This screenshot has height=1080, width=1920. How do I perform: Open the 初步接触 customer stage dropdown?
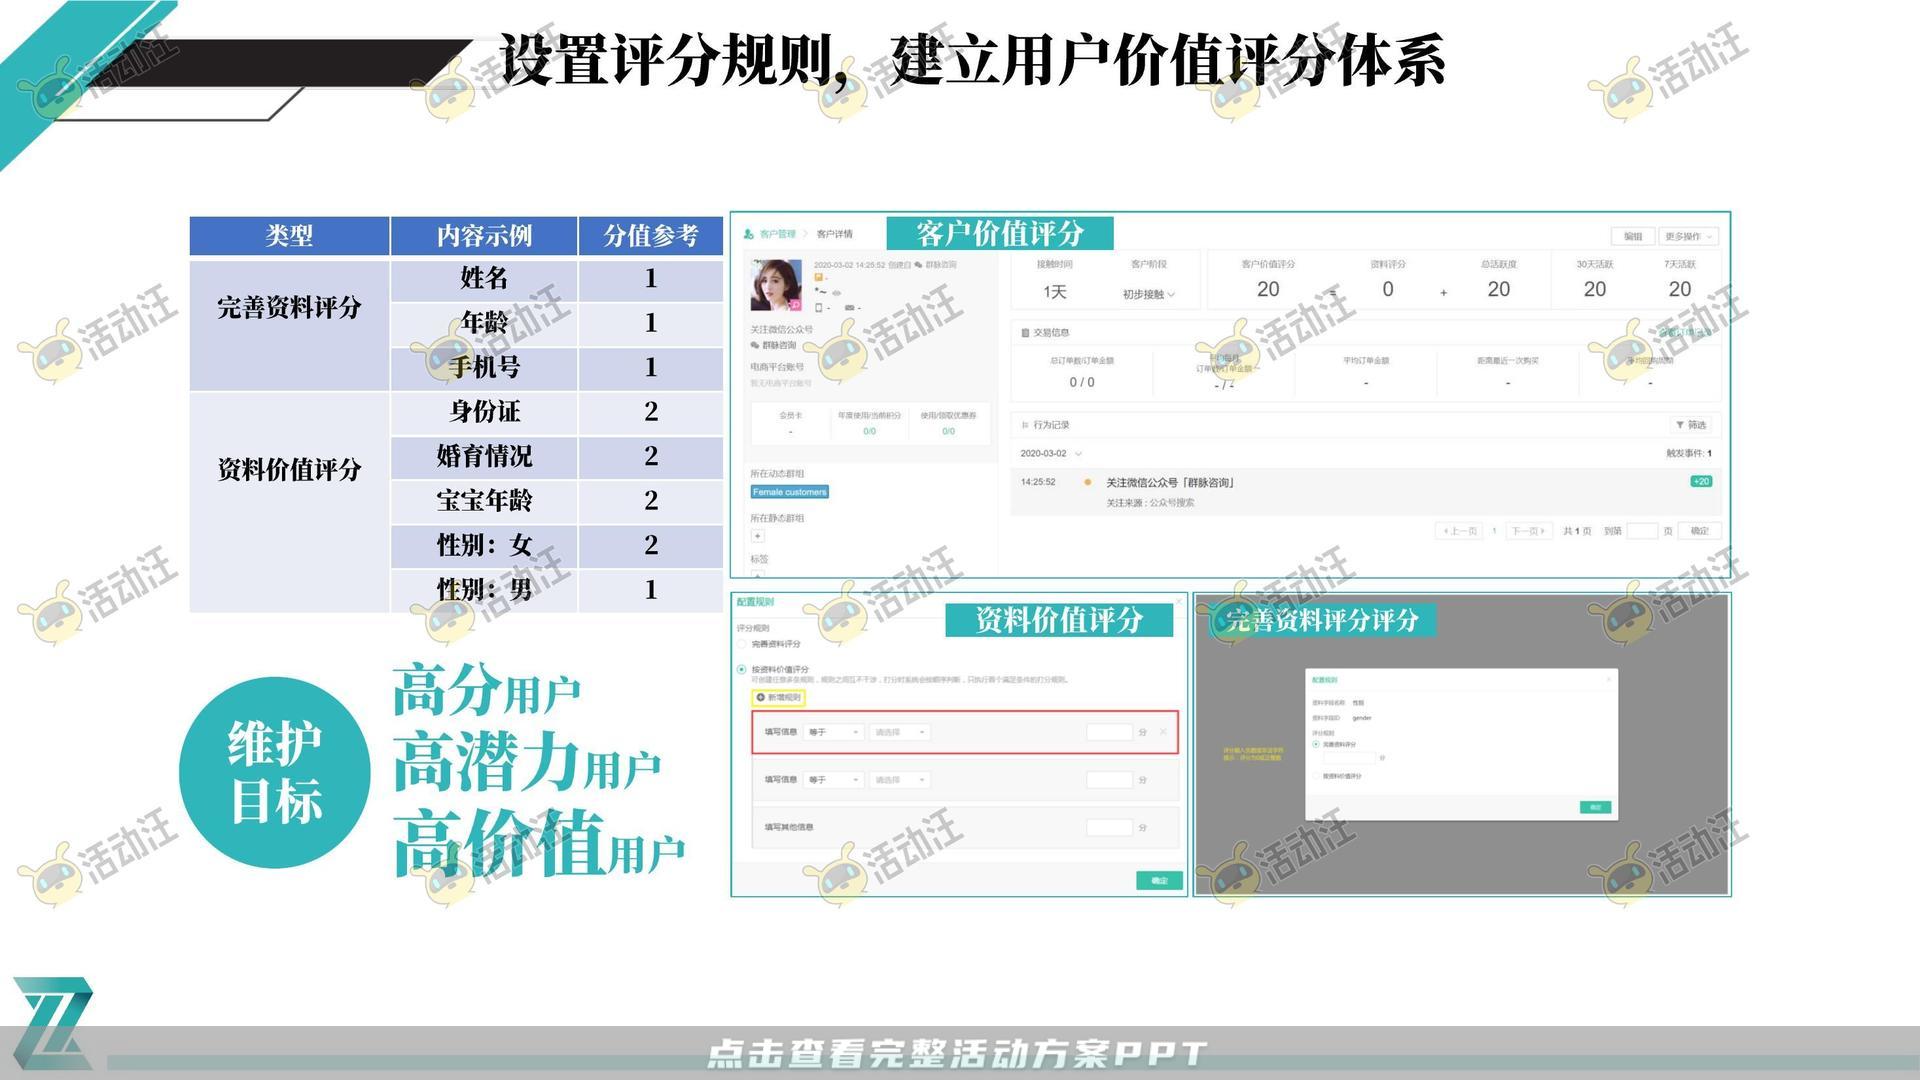point(1148,294)
